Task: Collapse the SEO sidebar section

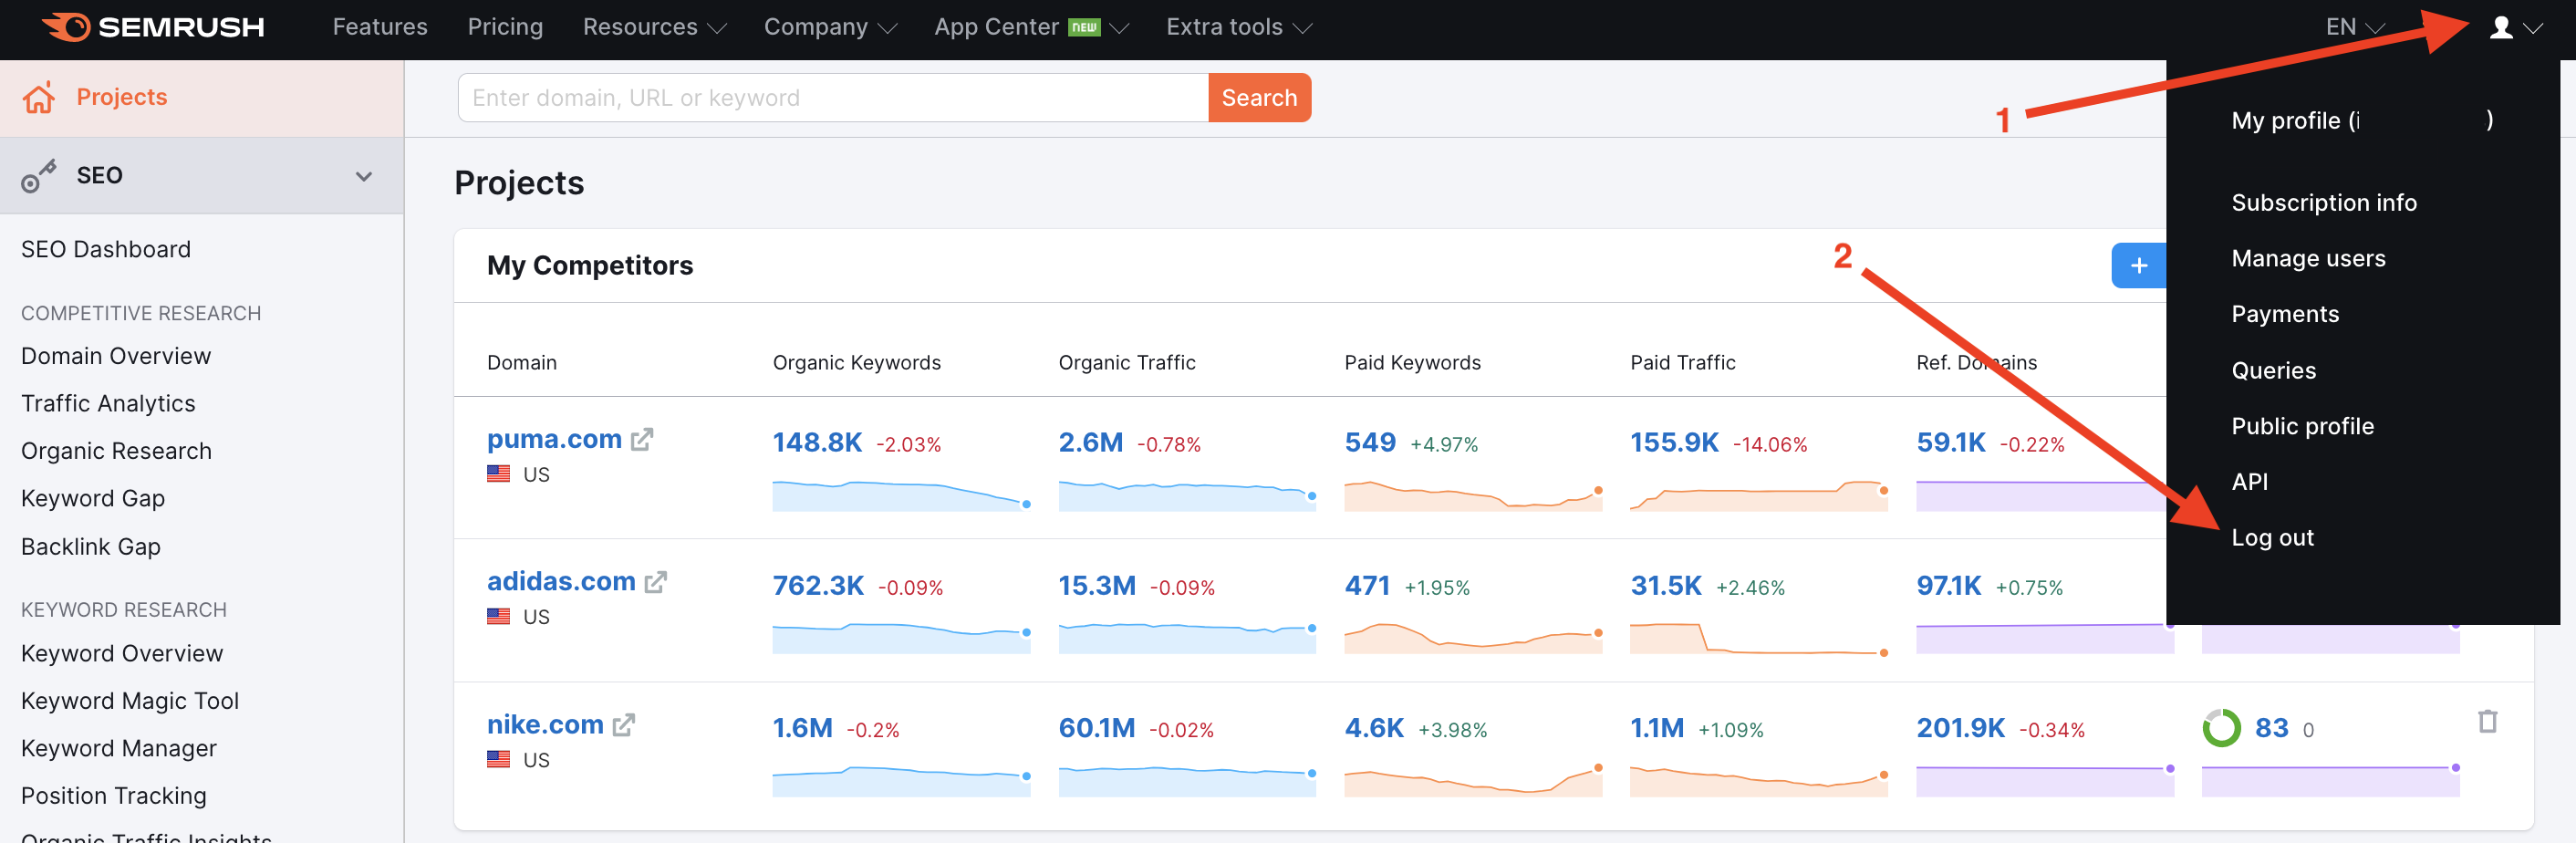Action: point(364,176)
